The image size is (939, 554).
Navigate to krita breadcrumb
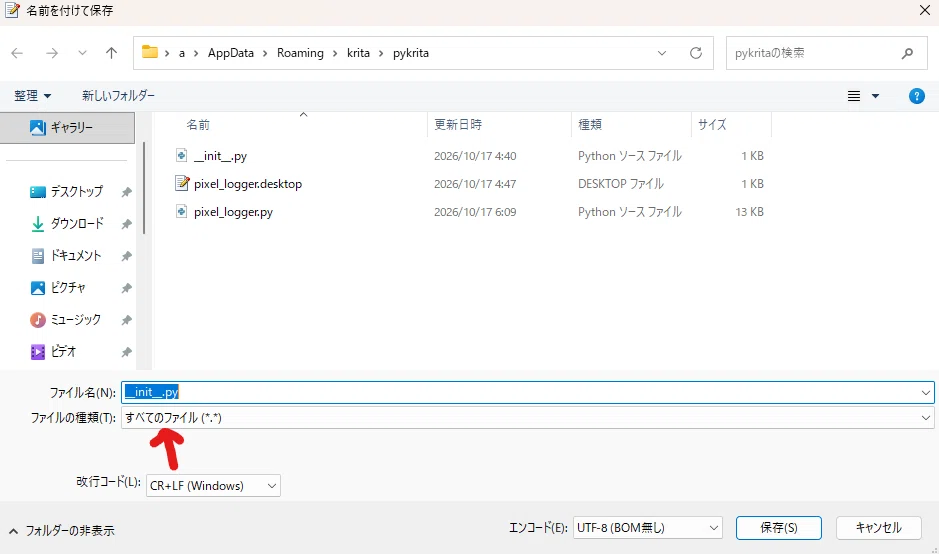pyautogui.click(x=358, y=53)
